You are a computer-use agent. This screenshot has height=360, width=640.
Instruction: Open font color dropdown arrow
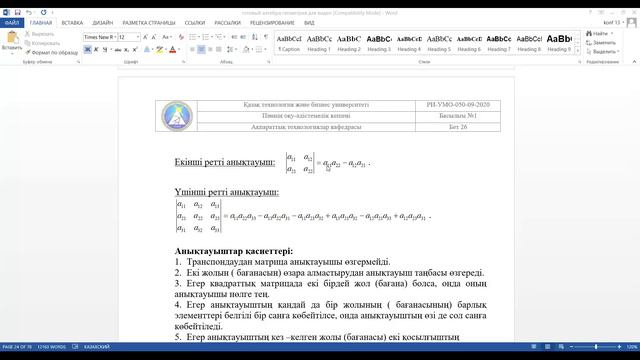[179, 49]
